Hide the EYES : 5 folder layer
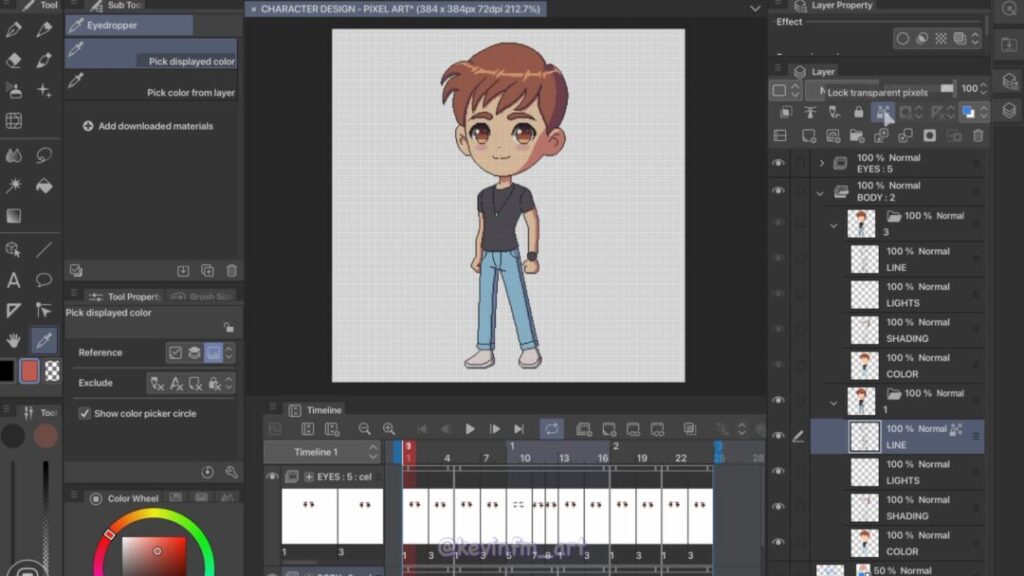 pyautogui.click(x=778, y=163)
